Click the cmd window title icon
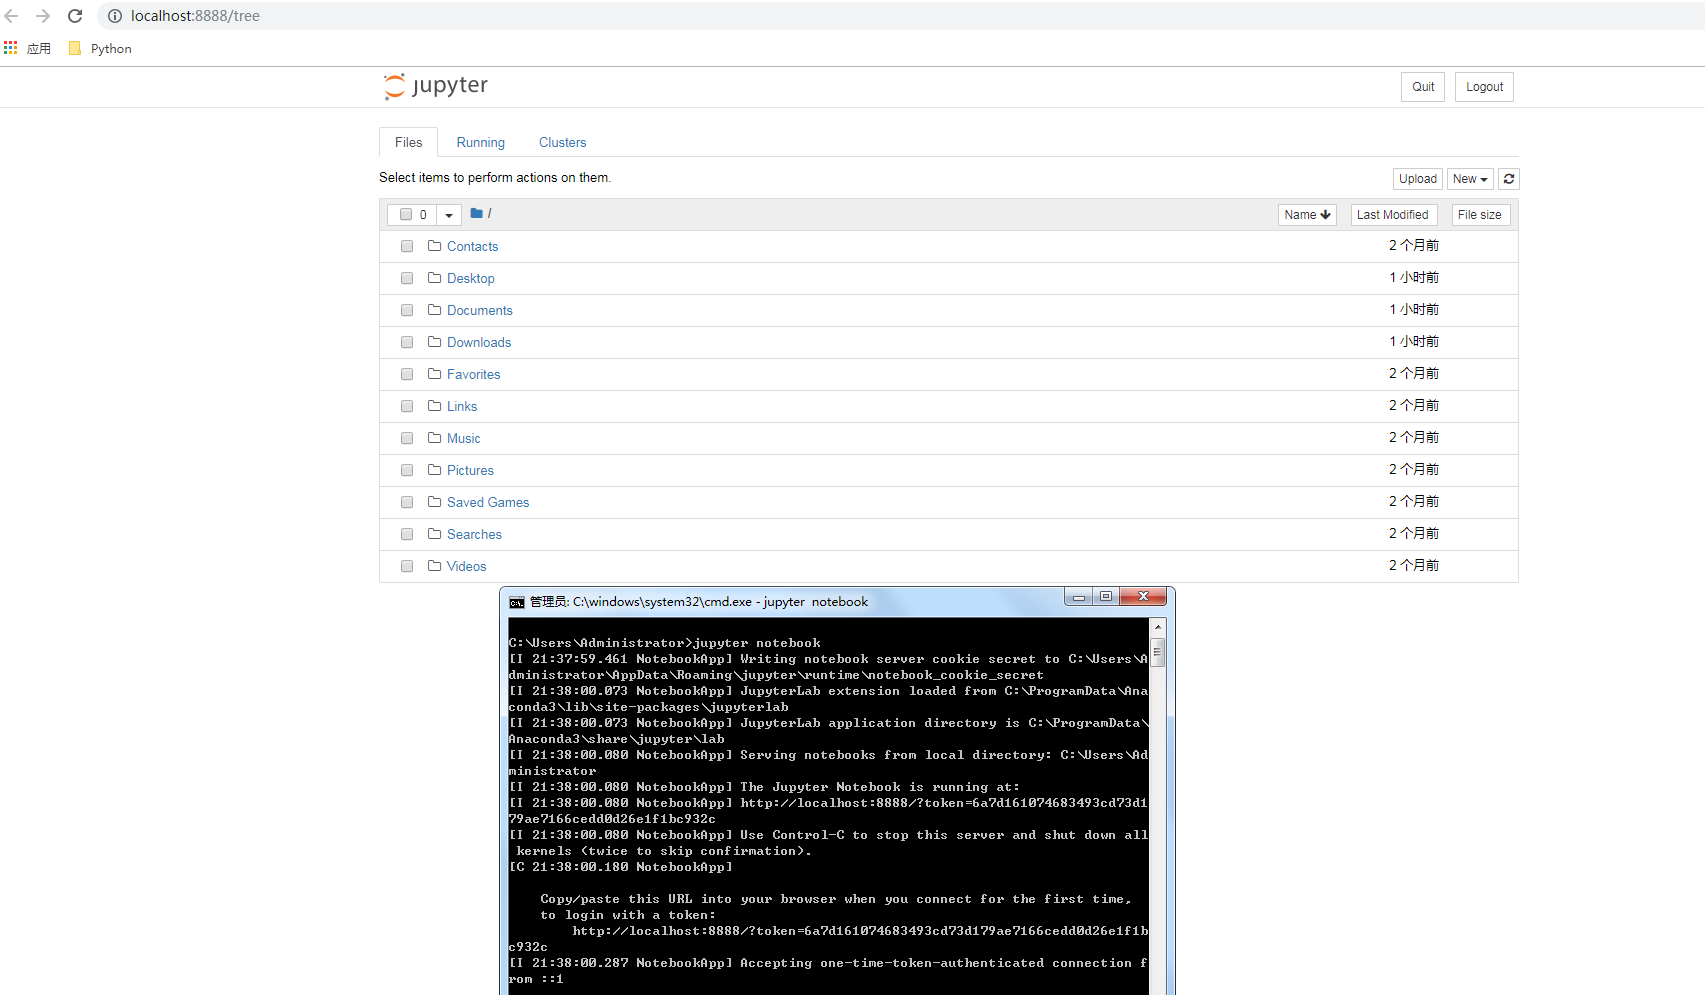 pyautogui.click(x=517, y=602)
